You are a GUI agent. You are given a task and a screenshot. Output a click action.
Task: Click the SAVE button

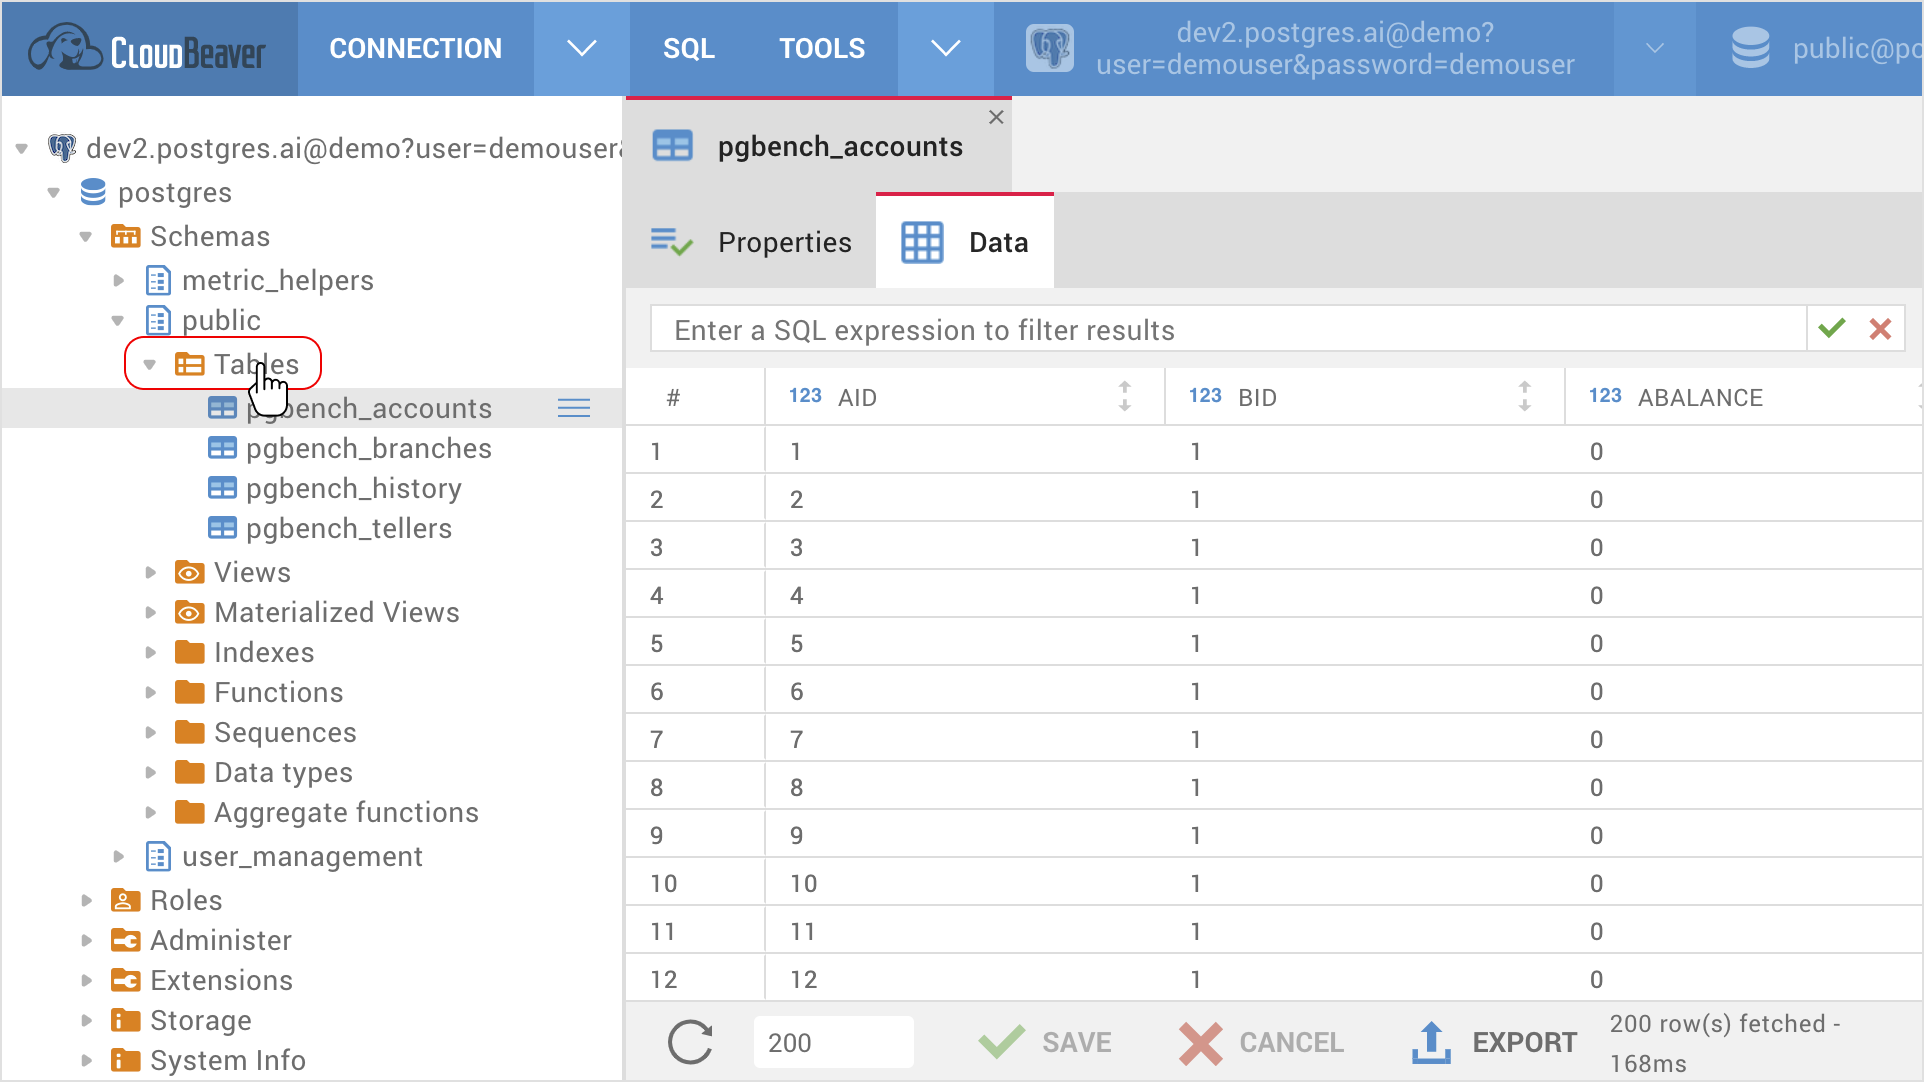click(1045, 1042)
